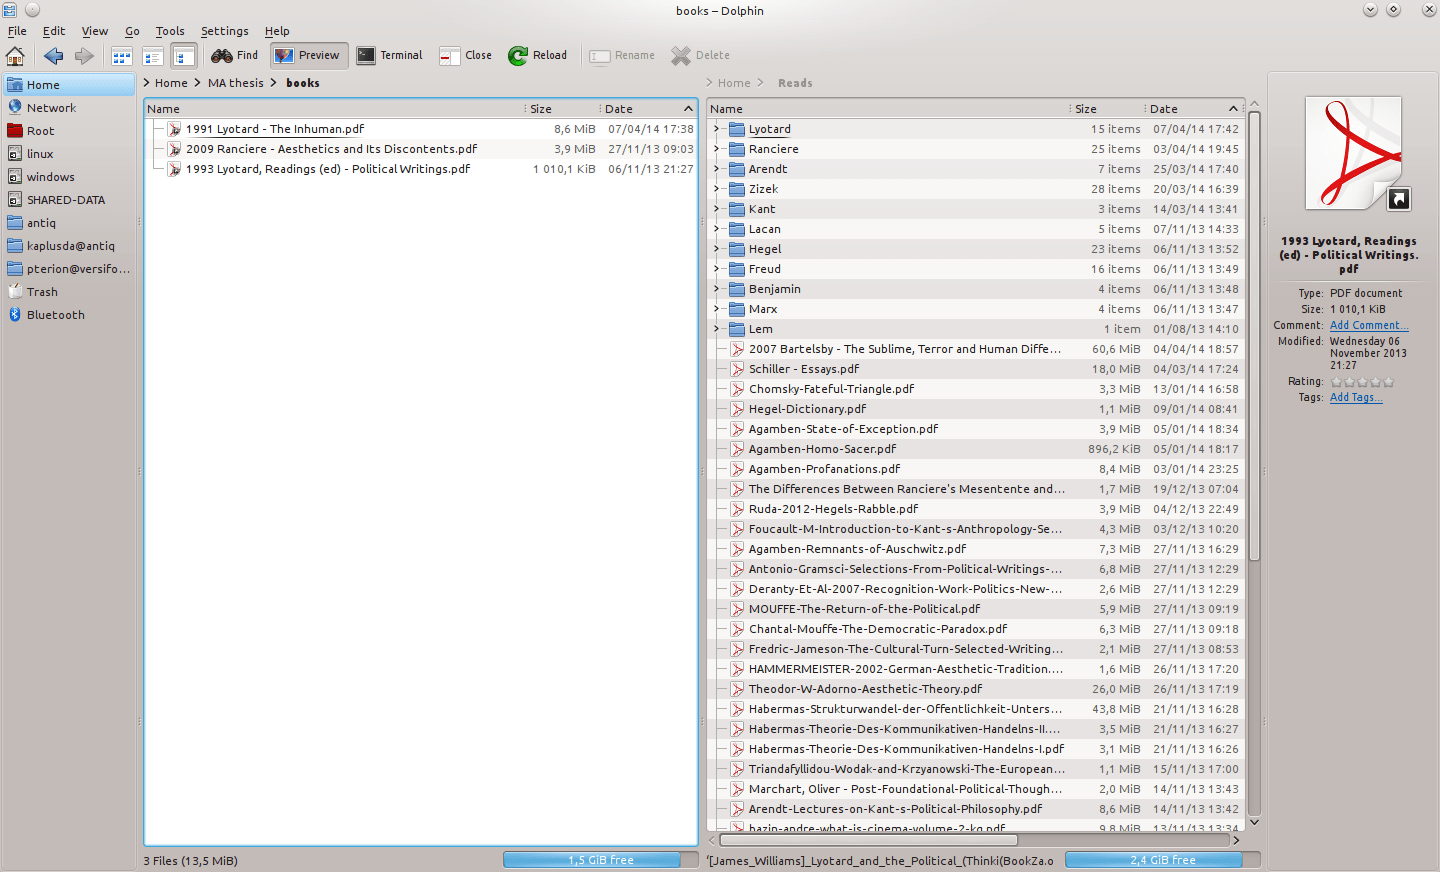Open the Tools menu
The width and height of the screenshot is (1440, 872).
click(169, 31)
